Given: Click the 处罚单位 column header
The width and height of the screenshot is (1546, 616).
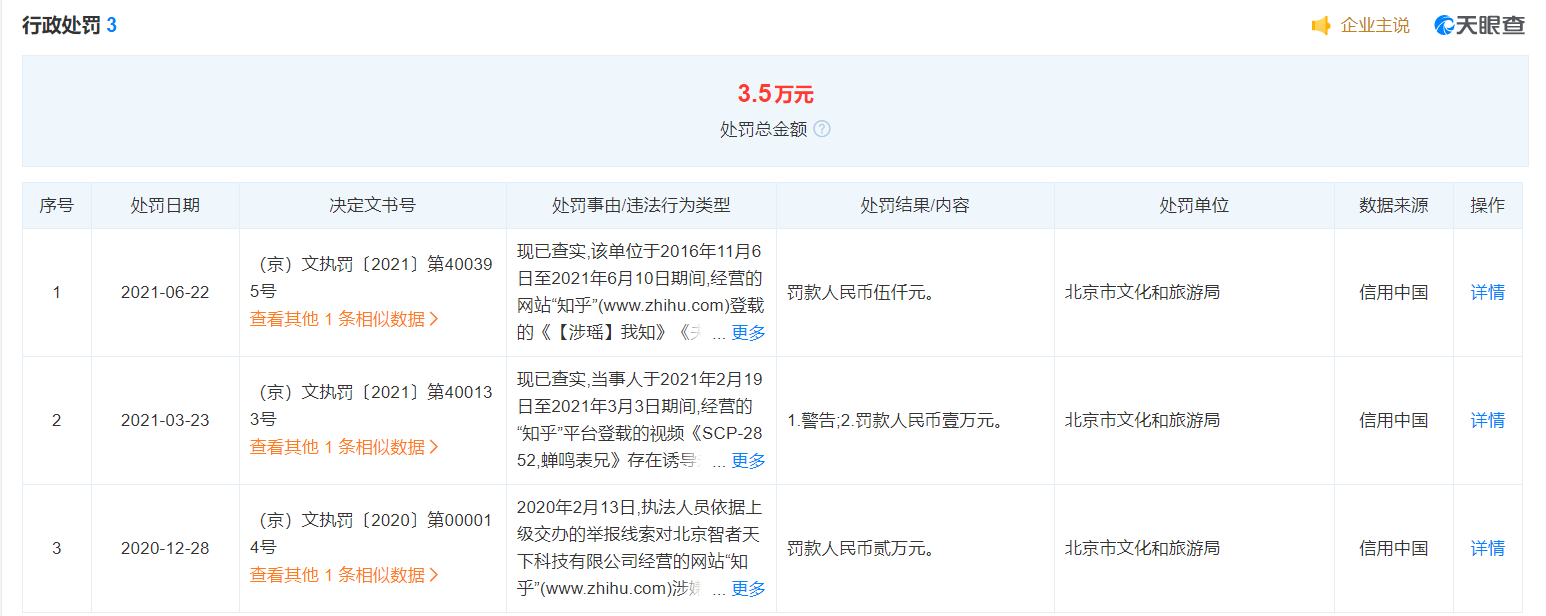Looking at the screenshot, I should tap(1194, 205).
